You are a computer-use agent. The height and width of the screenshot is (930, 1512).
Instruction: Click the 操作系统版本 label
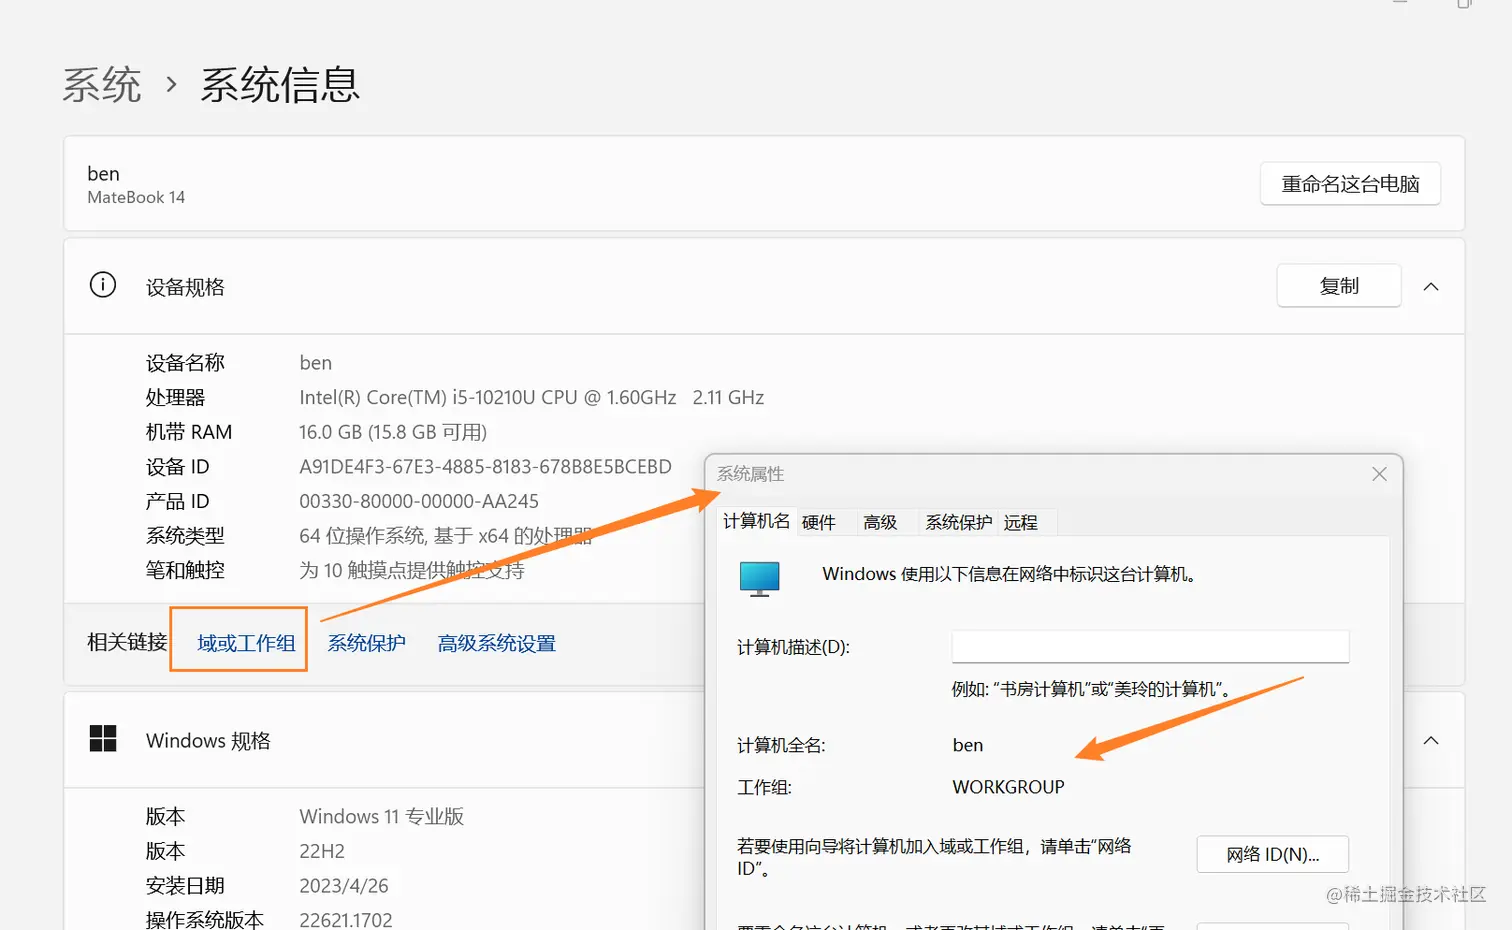tap(205, 920)
